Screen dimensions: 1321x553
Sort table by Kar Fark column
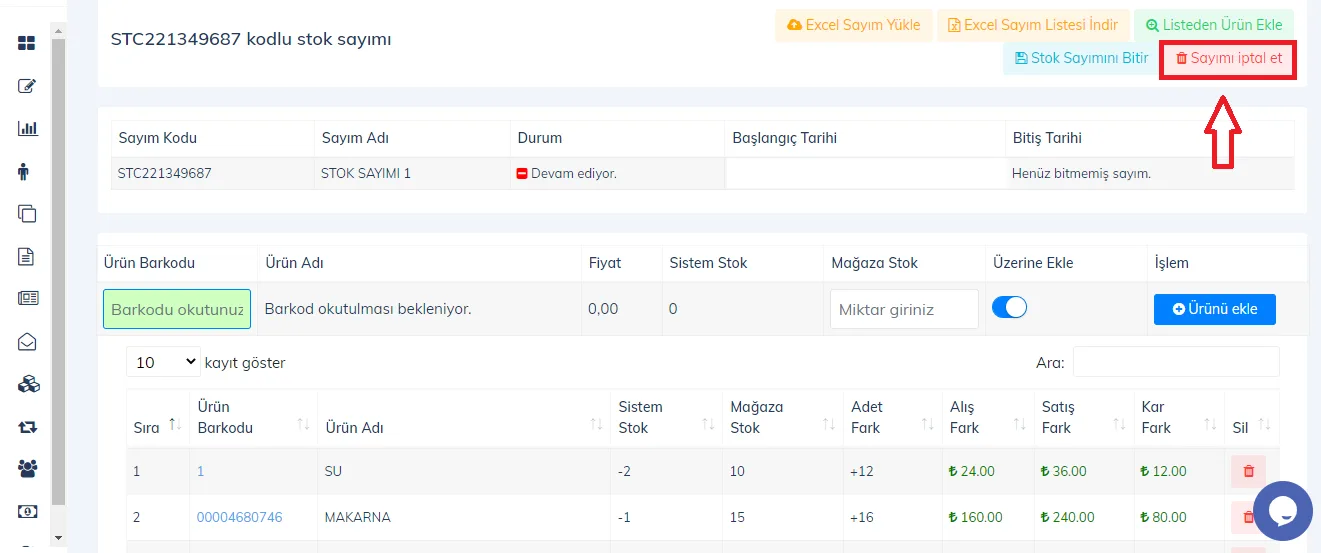point(1178,417)
